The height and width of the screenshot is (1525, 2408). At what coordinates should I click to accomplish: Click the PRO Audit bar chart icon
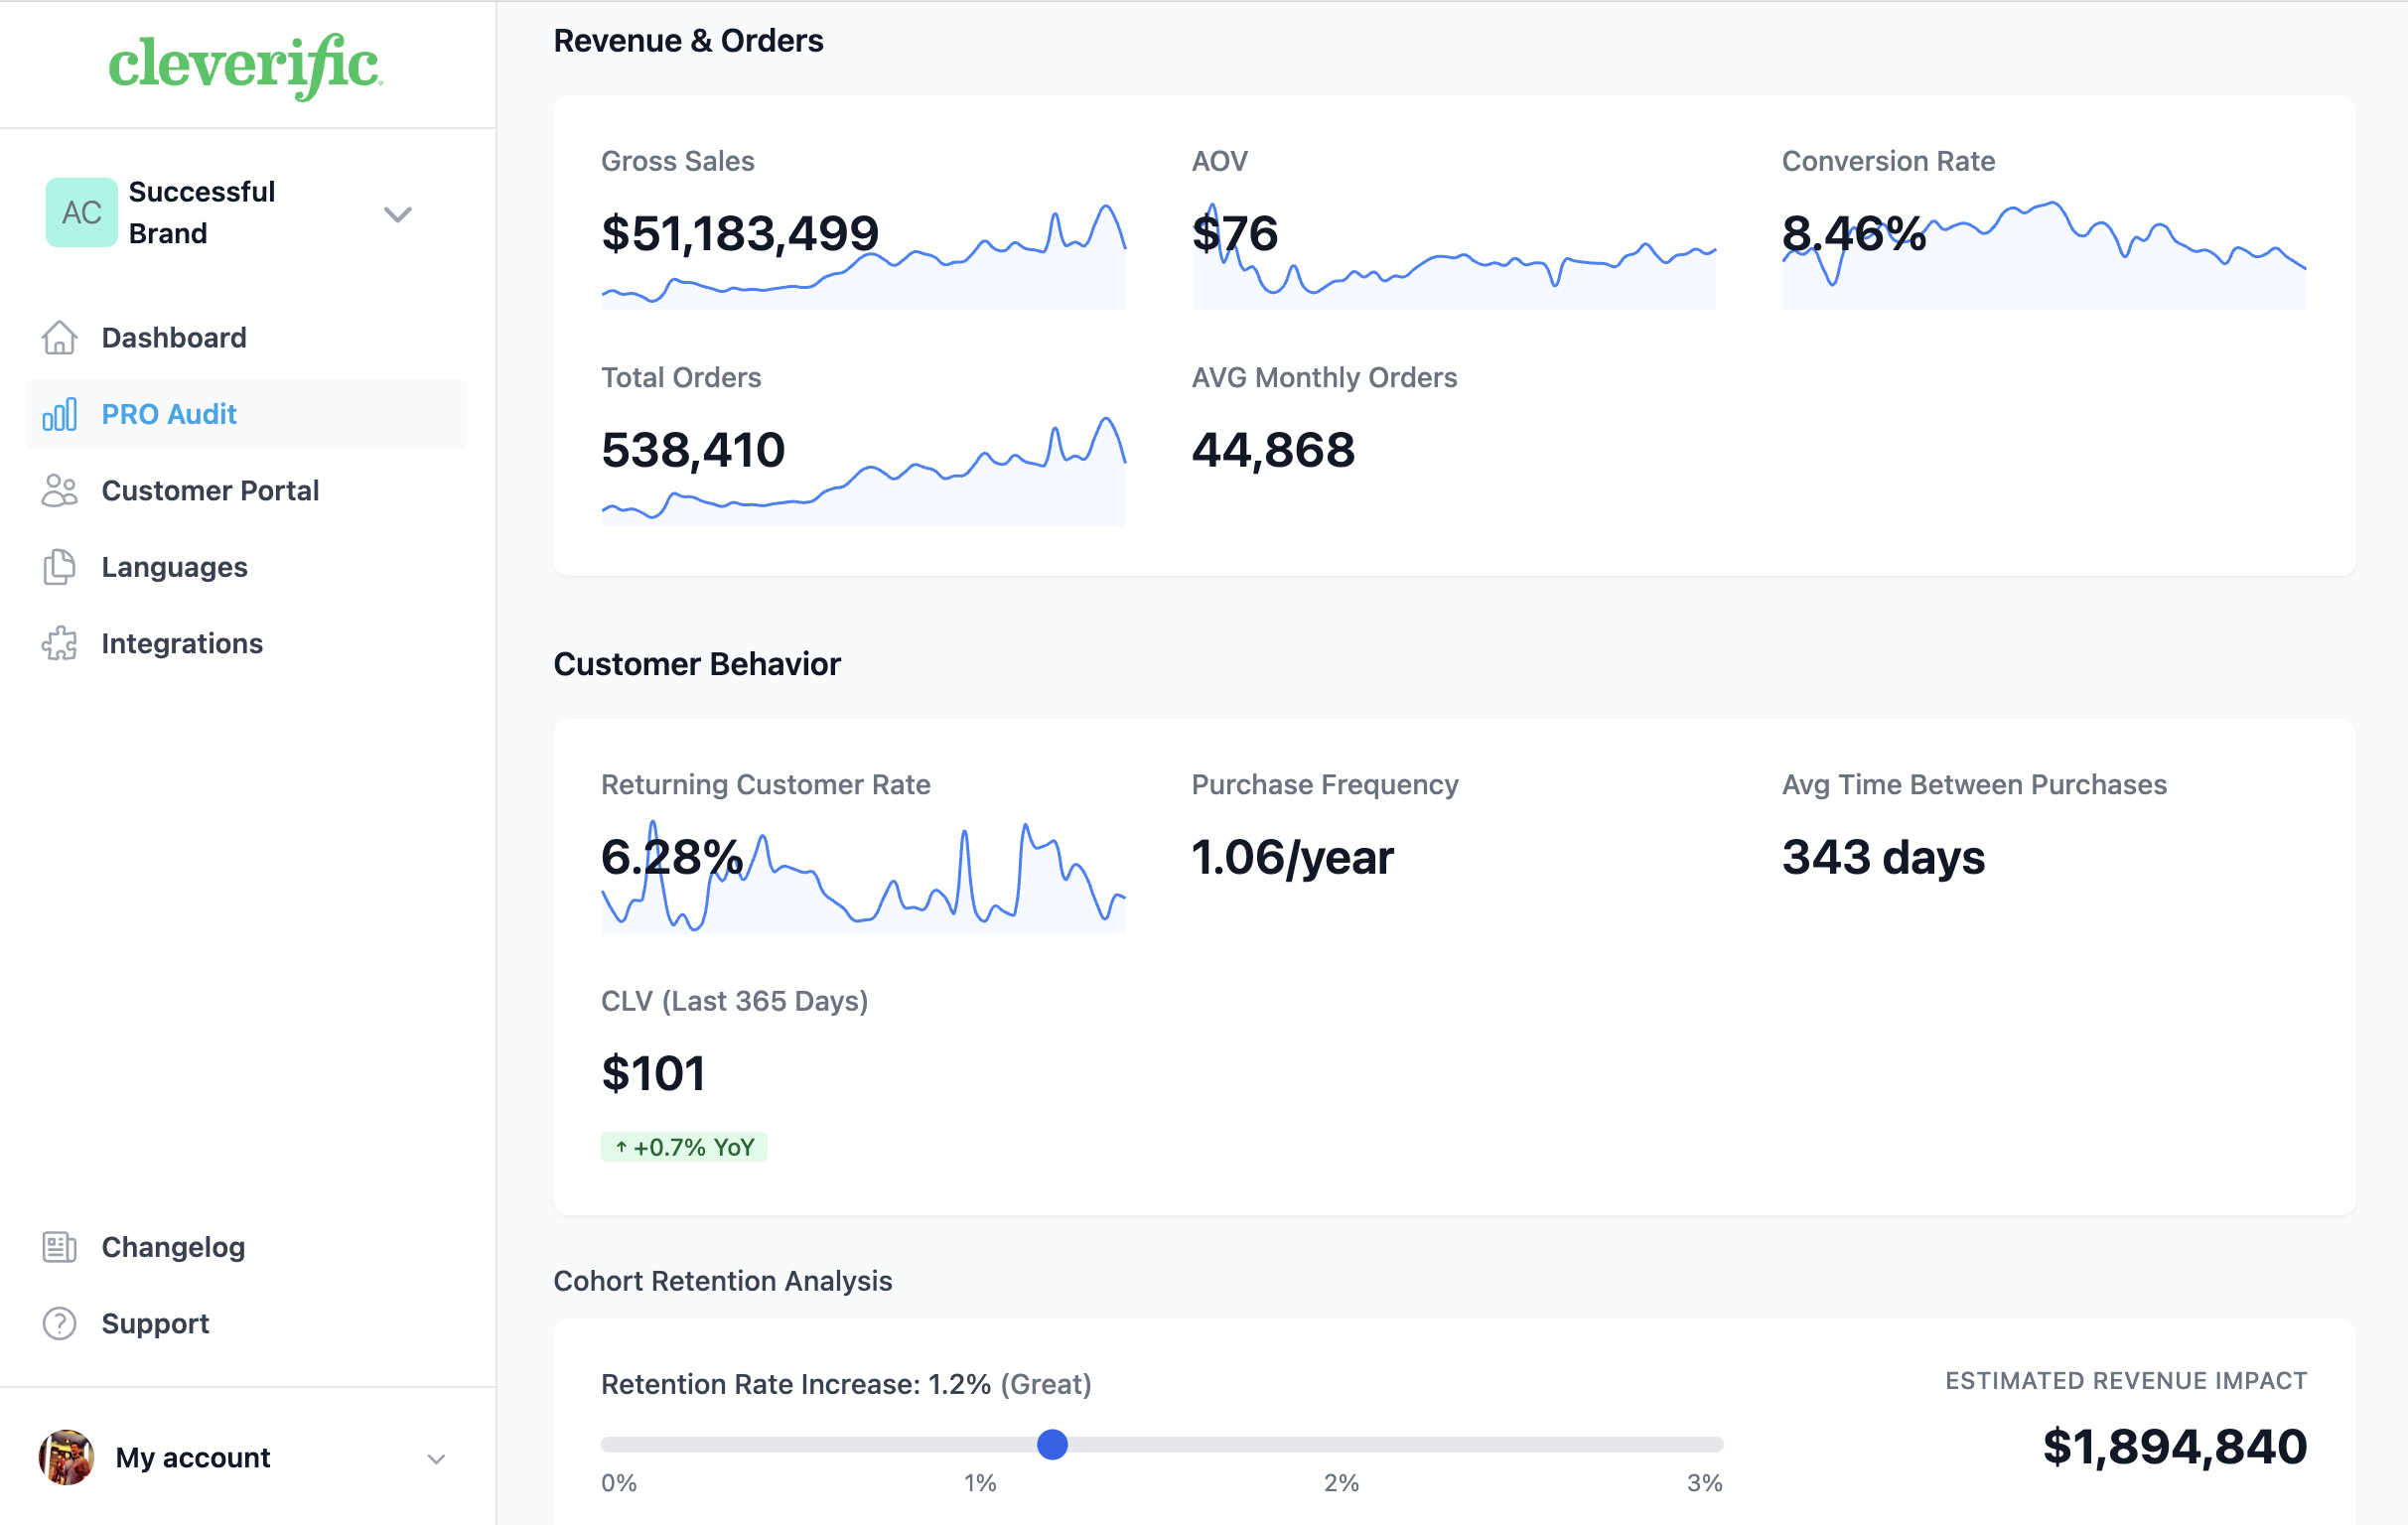coord(59,414)
